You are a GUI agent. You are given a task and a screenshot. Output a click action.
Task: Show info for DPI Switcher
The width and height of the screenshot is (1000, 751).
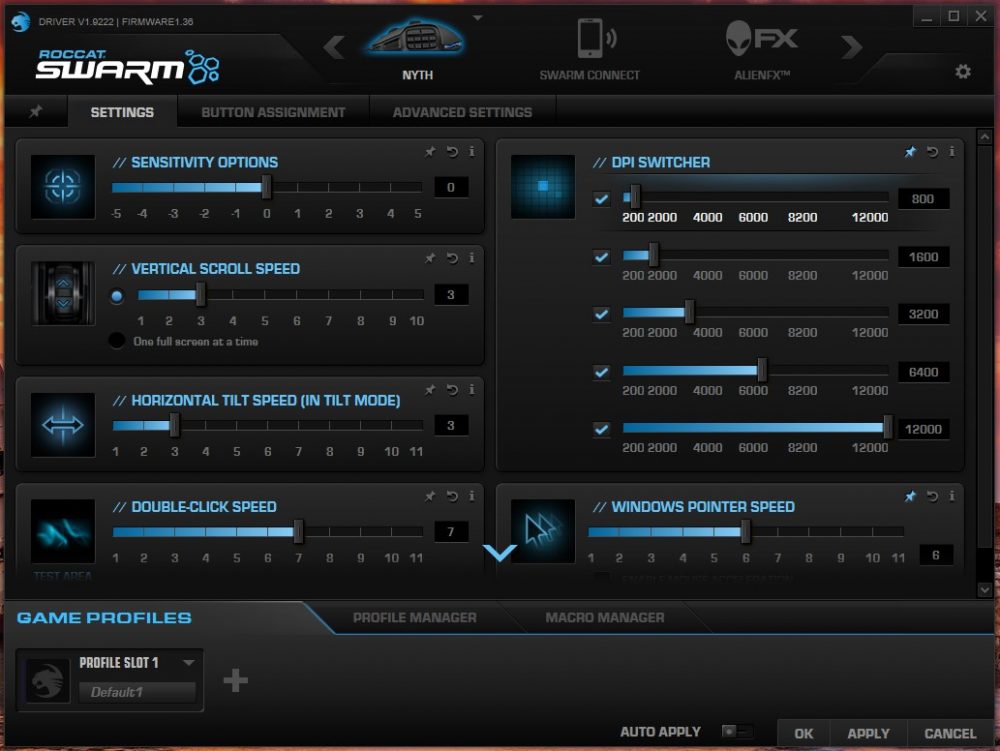pos(952,151)
